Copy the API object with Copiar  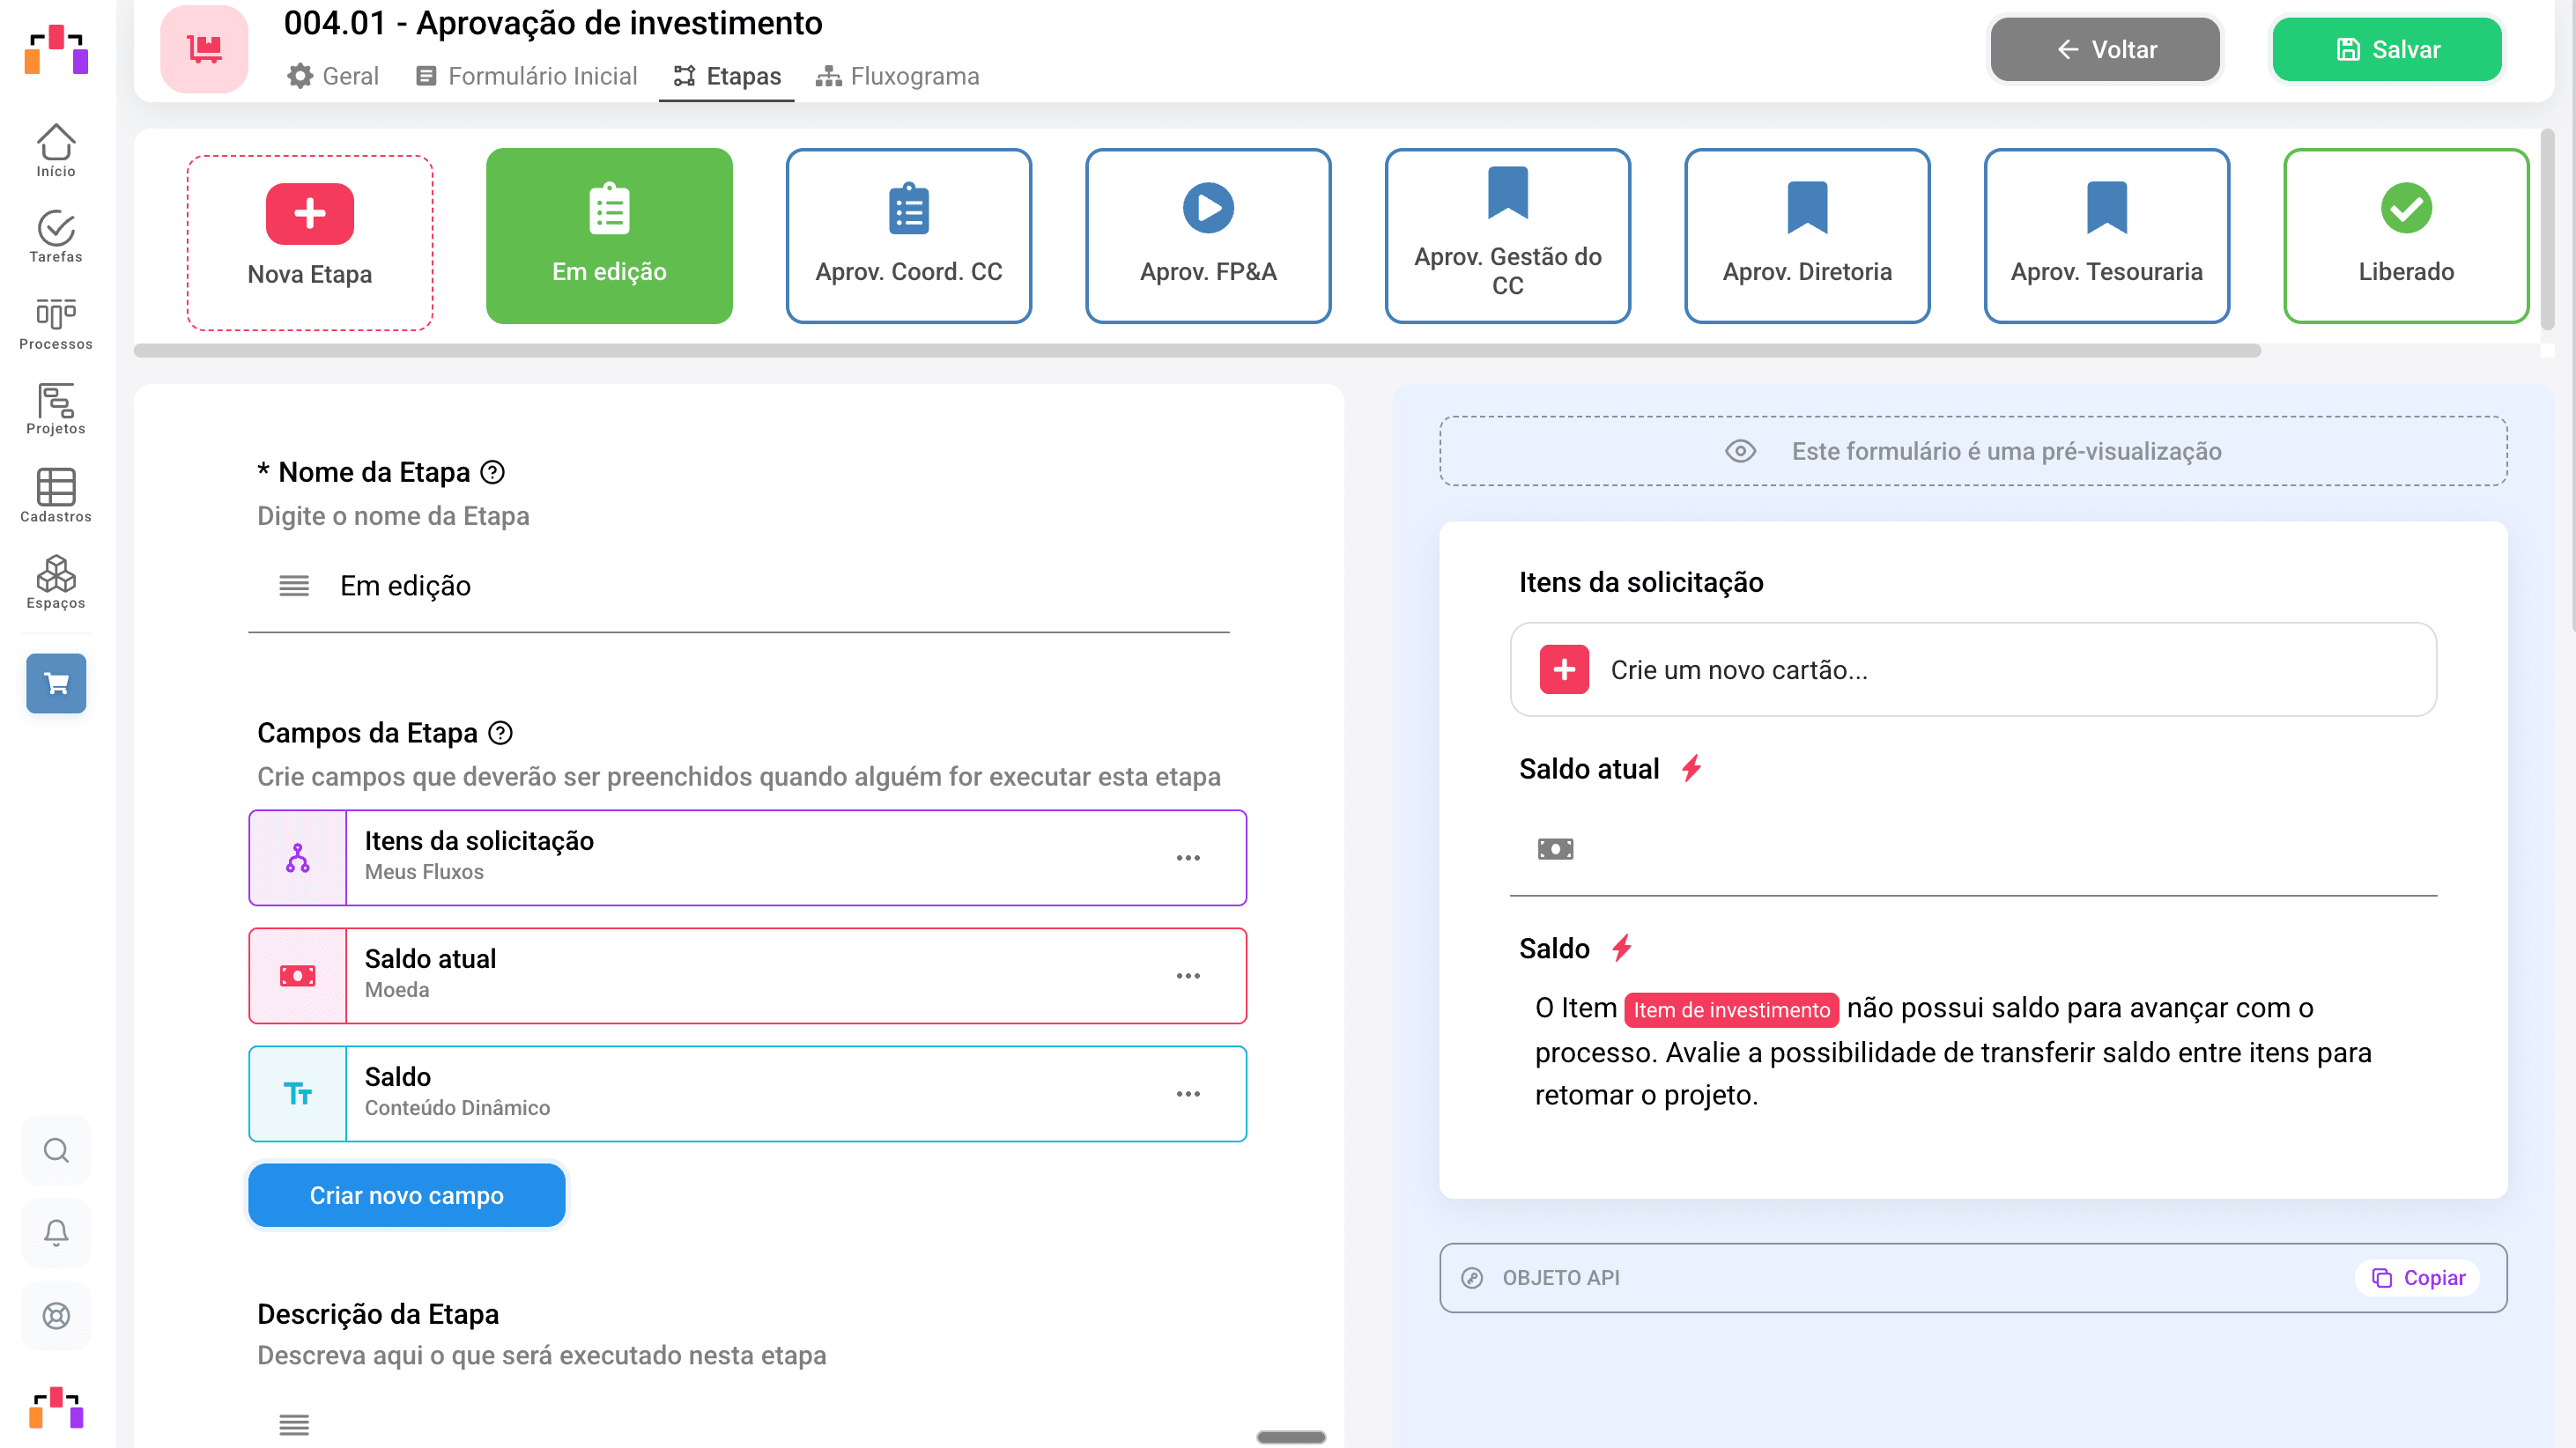click(2418, 1278)
